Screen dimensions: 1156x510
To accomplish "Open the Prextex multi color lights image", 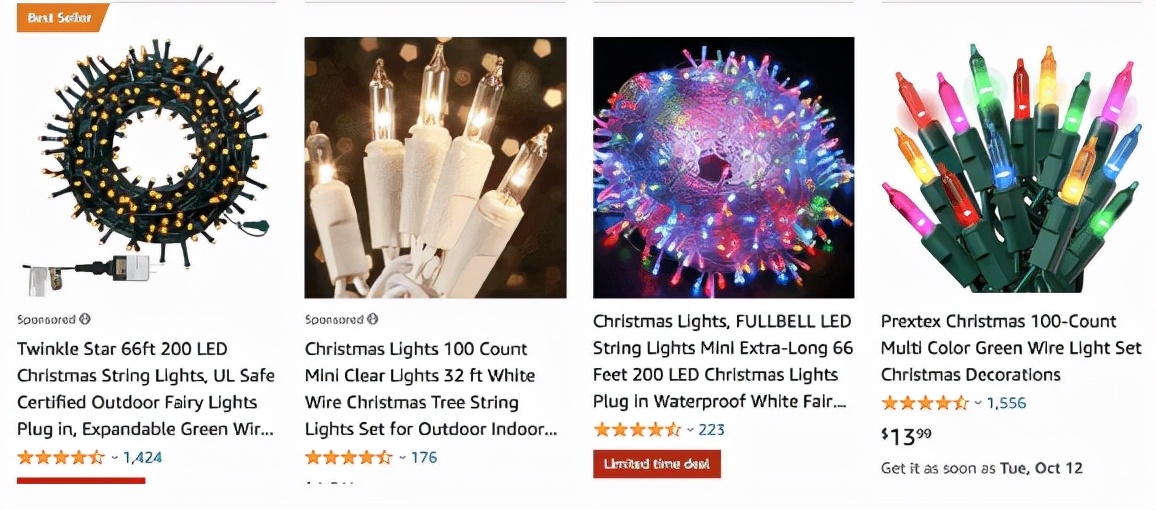I will pos(1011,167).
